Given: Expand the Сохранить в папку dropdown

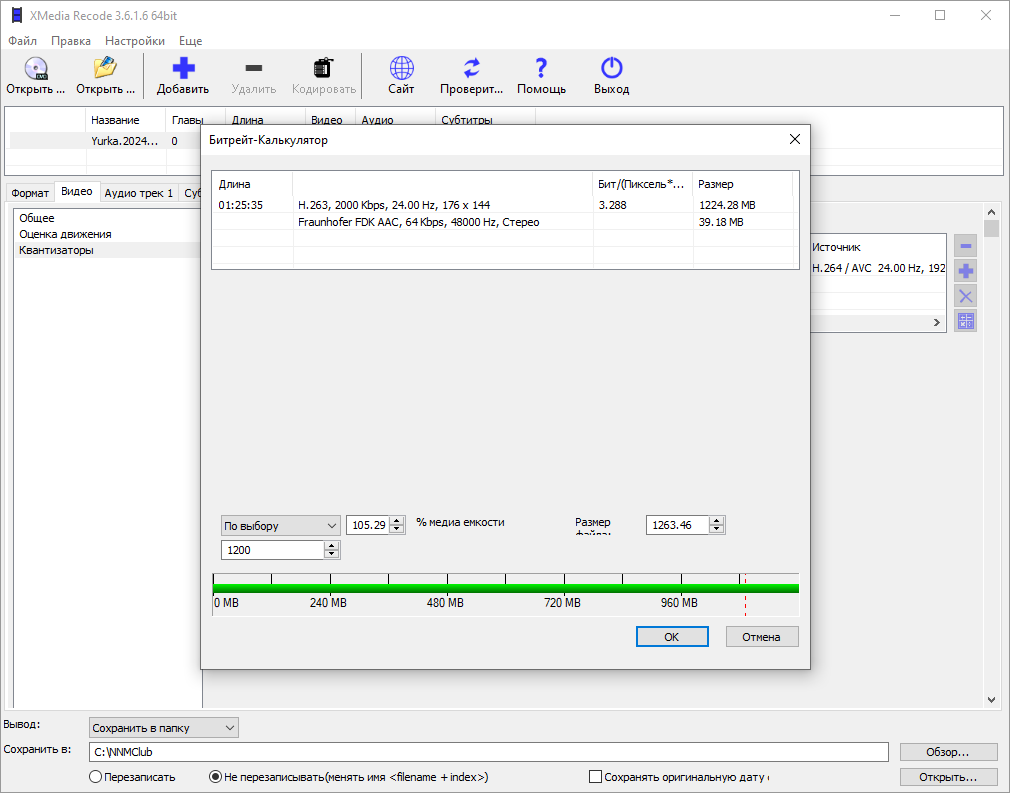Looking at the screenshot, I should click(164, 728).
